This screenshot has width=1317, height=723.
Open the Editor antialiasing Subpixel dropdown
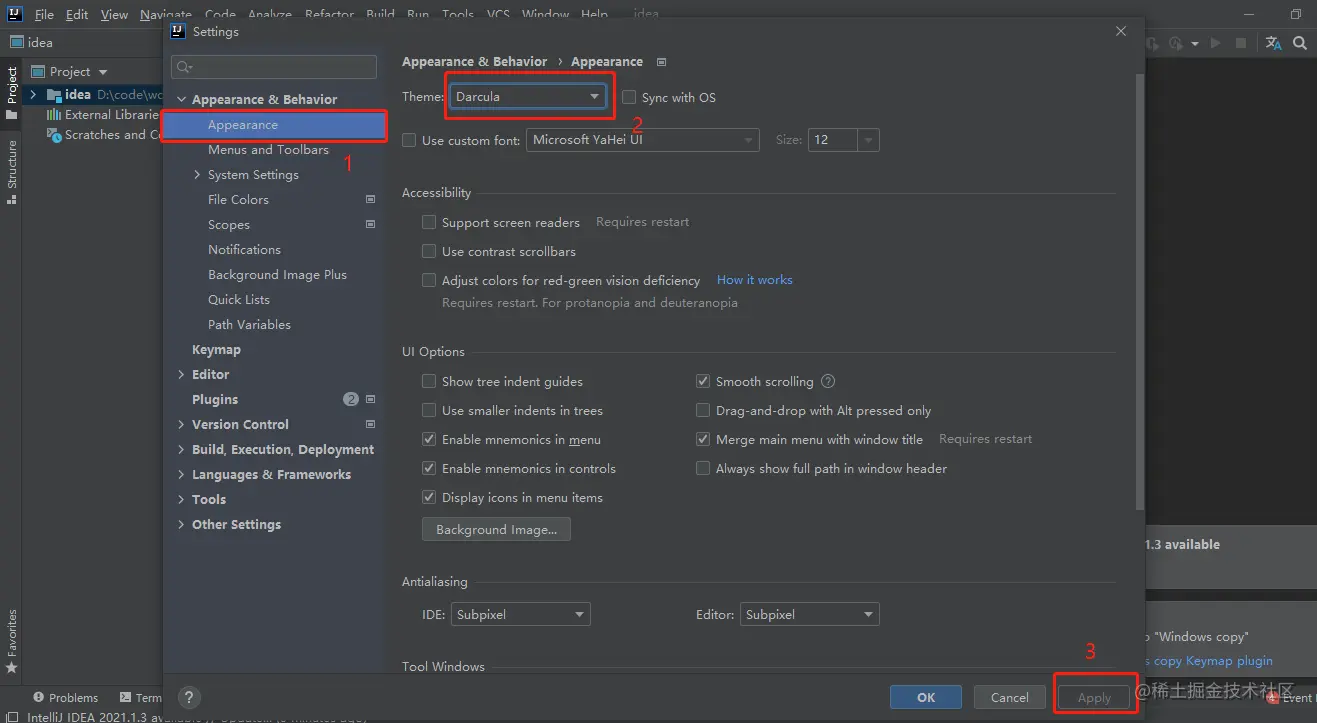[x=809, y=614]
